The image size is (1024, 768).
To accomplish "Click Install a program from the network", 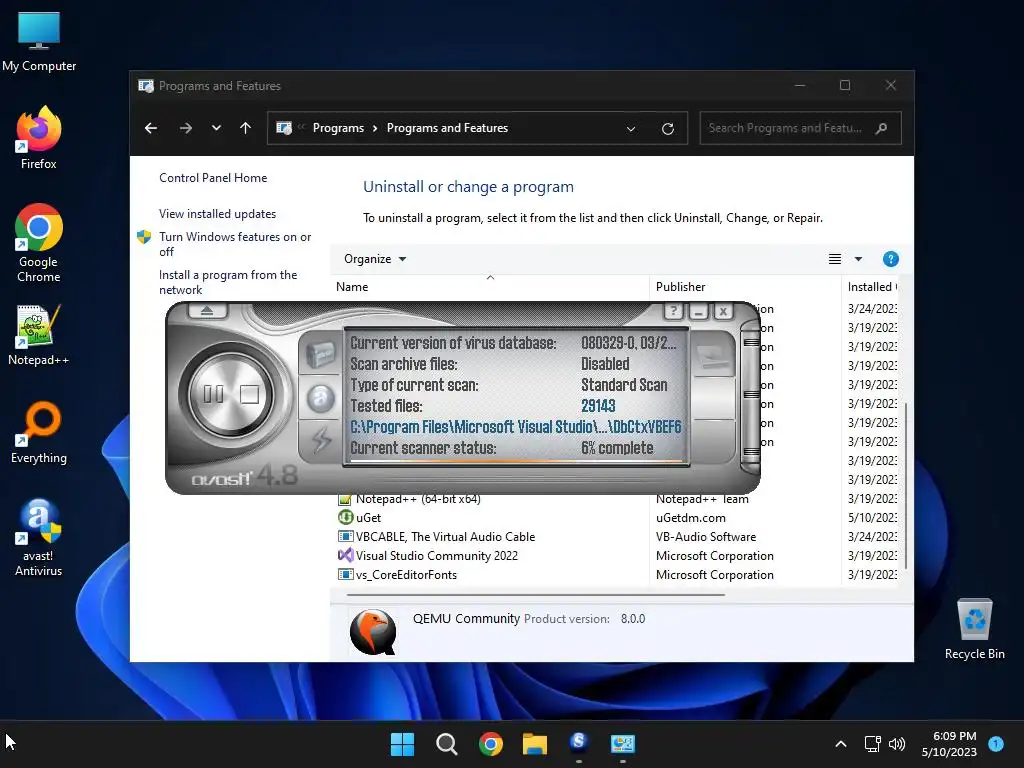I will coord(228,282).
